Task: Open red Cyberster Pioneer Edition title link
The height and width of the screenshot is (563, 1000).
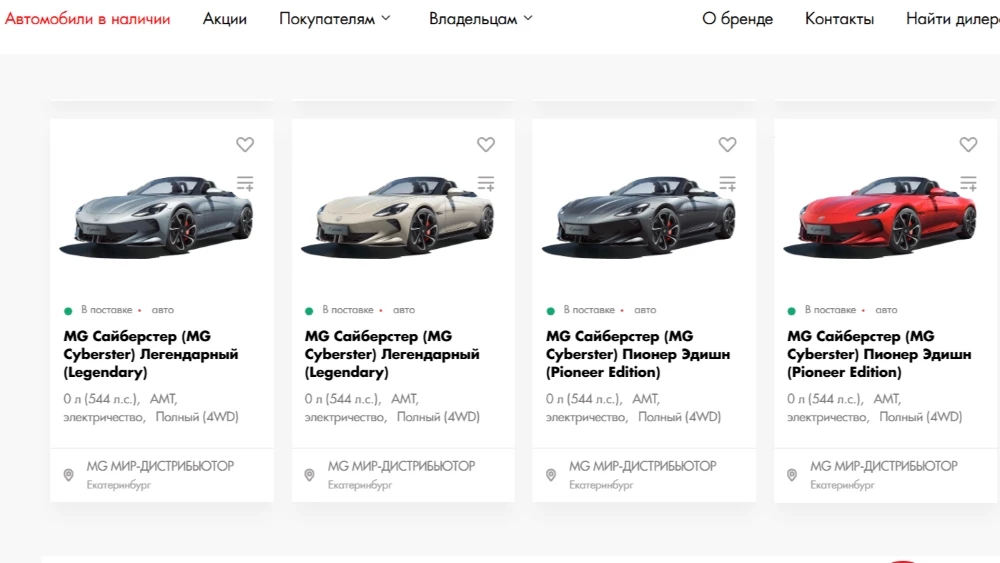Action: coord(879,354)
